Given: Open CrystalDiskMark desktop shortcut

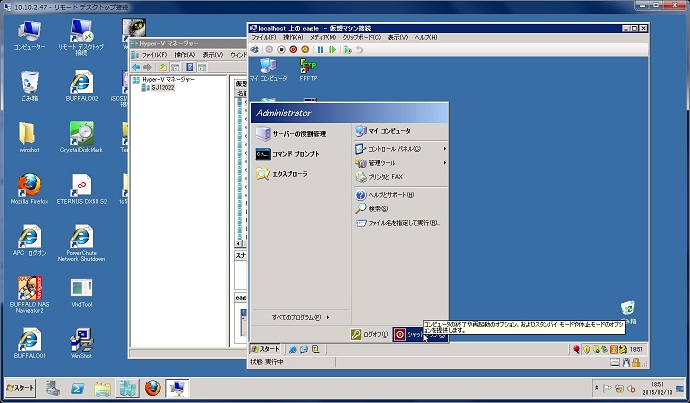Looking at the screenshot, I should coord(82,137).
